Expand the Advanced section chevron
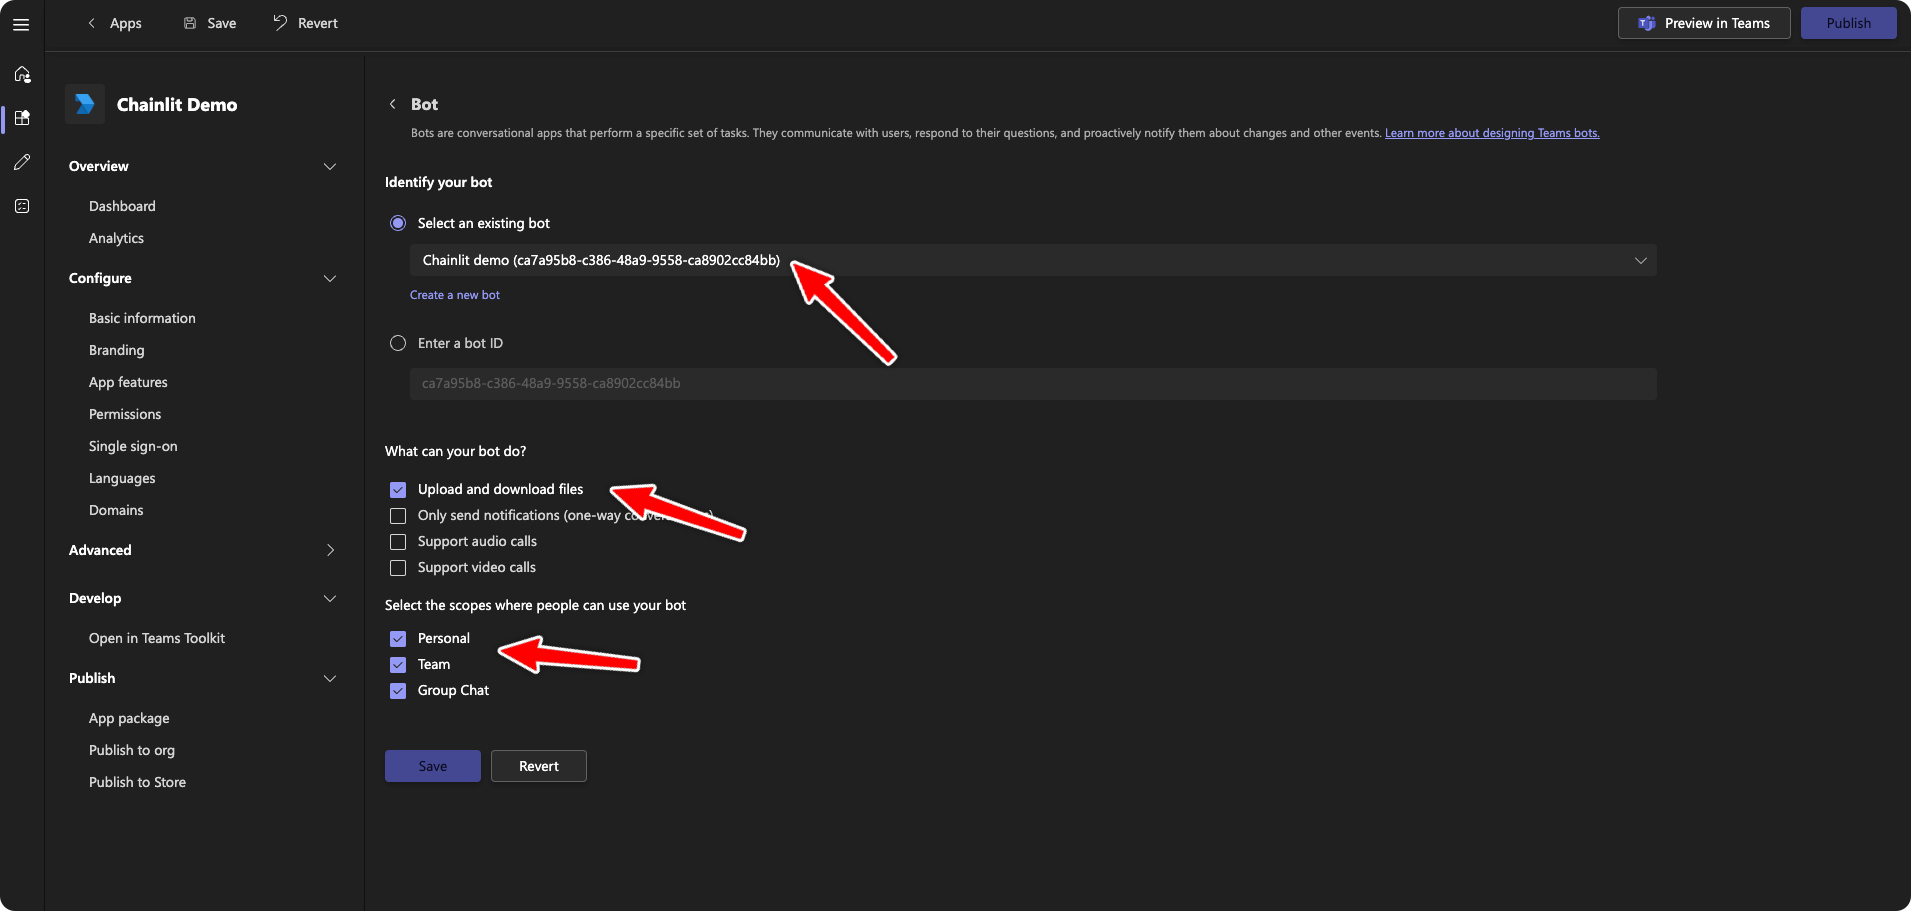1911x911 pixels. [x=330, y=550]
